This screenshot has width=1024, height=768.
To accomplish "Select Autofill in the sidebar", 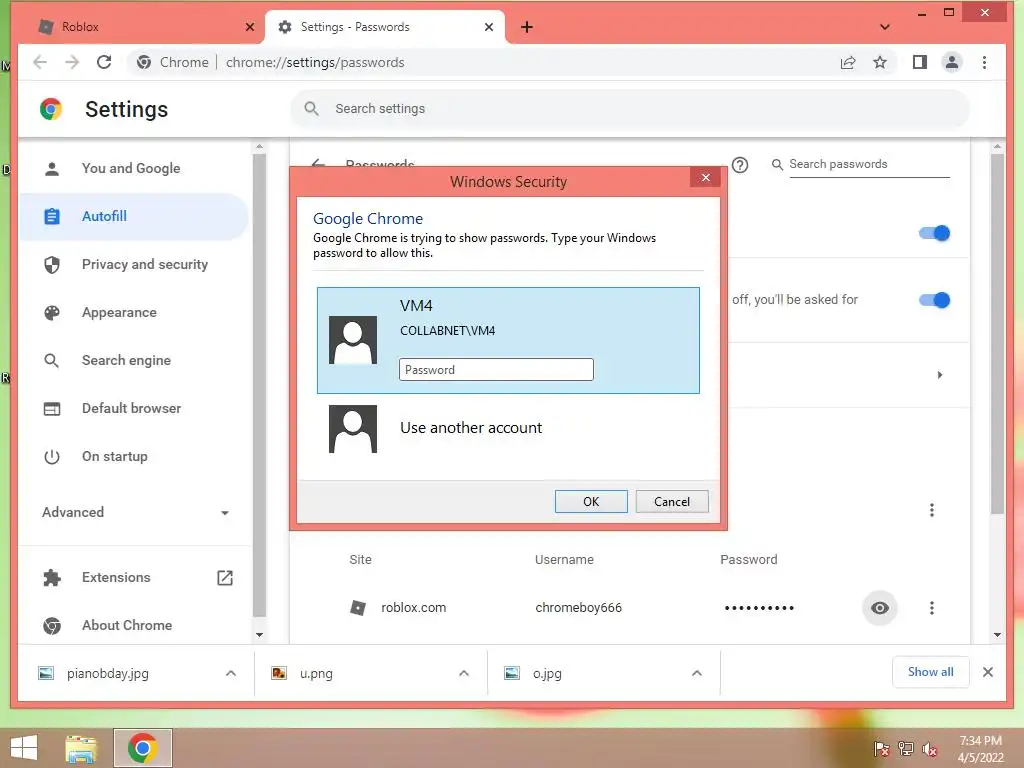I will click(134, 216).
